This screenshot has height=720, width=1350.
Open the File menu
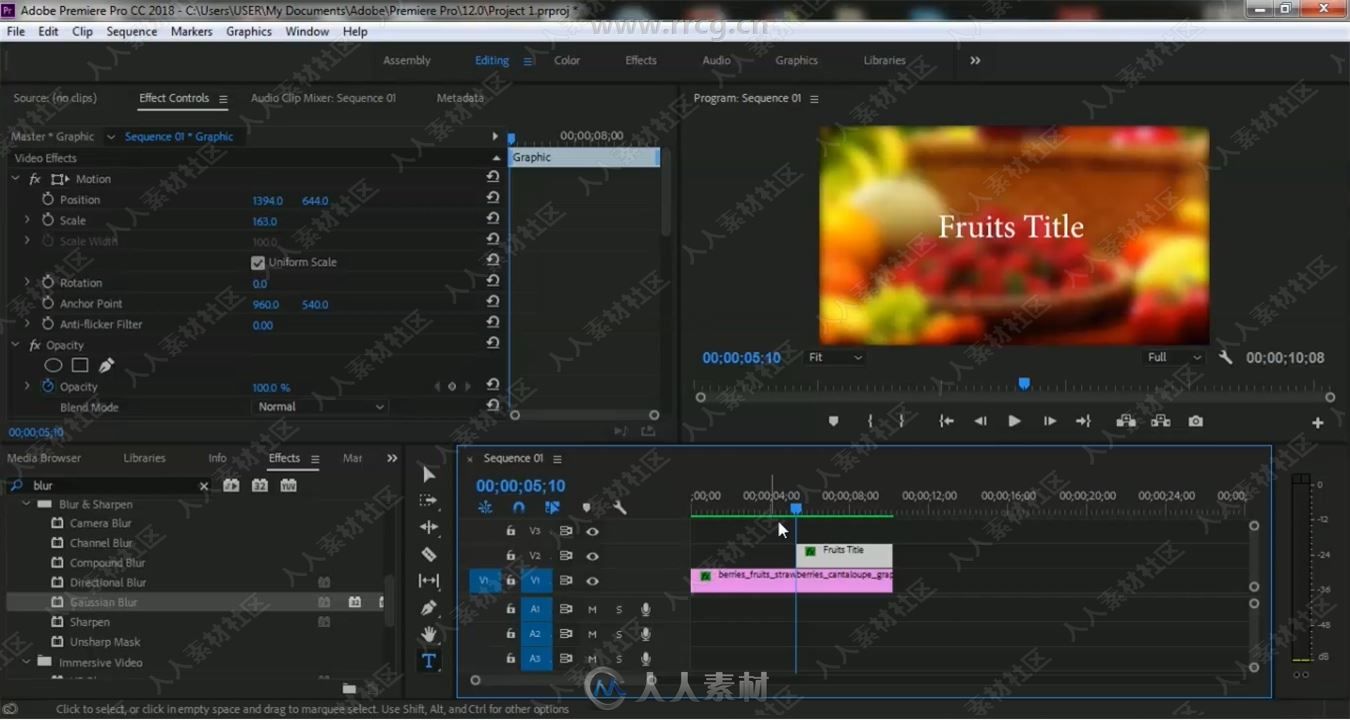pyautogui.click(x=16, y=31)
